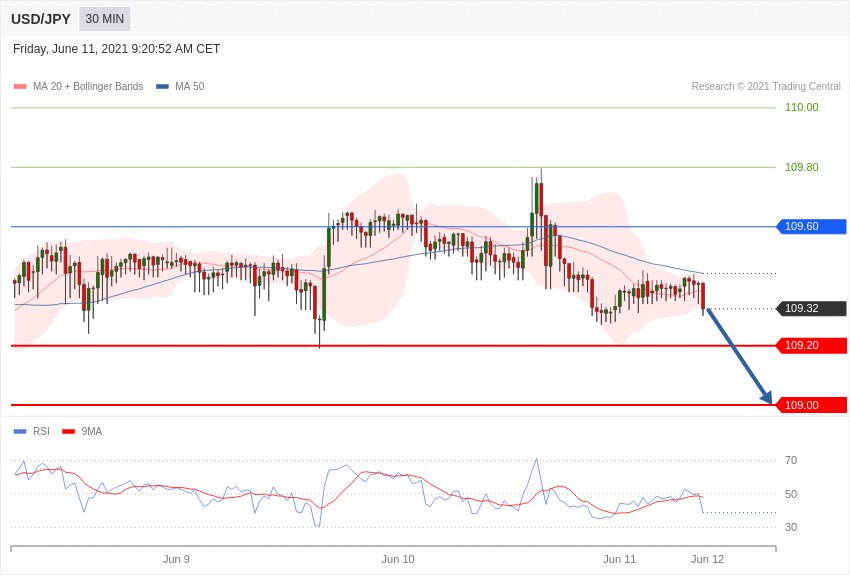This screenshot has height=576, width=850.
Task: Click the Jun 9 date axis label
Action: (176, 559)
